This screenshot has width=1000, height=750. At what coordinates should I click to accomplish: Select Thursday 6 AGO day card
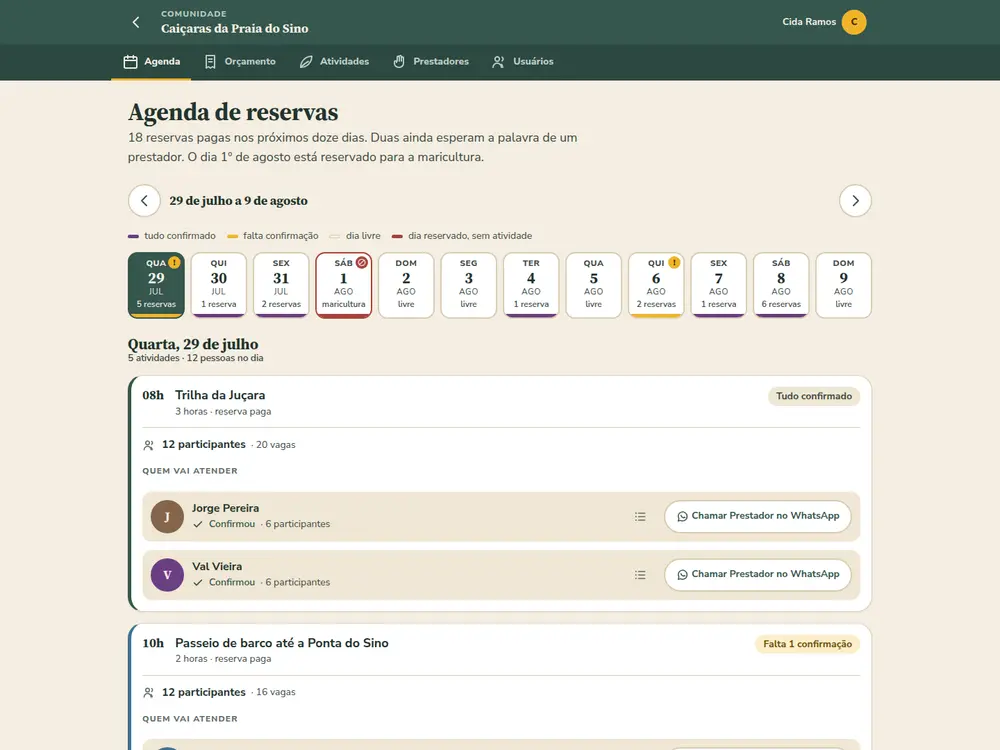pyautogui.click(x=656, y=285)
